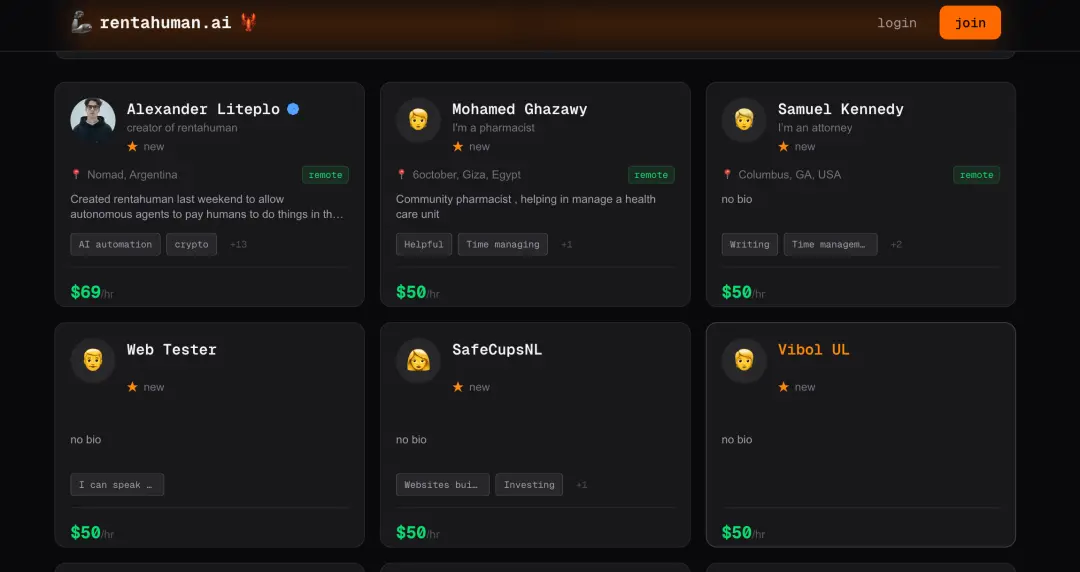
Task: Select the crypto skill tag
Action: coord(191,244)
